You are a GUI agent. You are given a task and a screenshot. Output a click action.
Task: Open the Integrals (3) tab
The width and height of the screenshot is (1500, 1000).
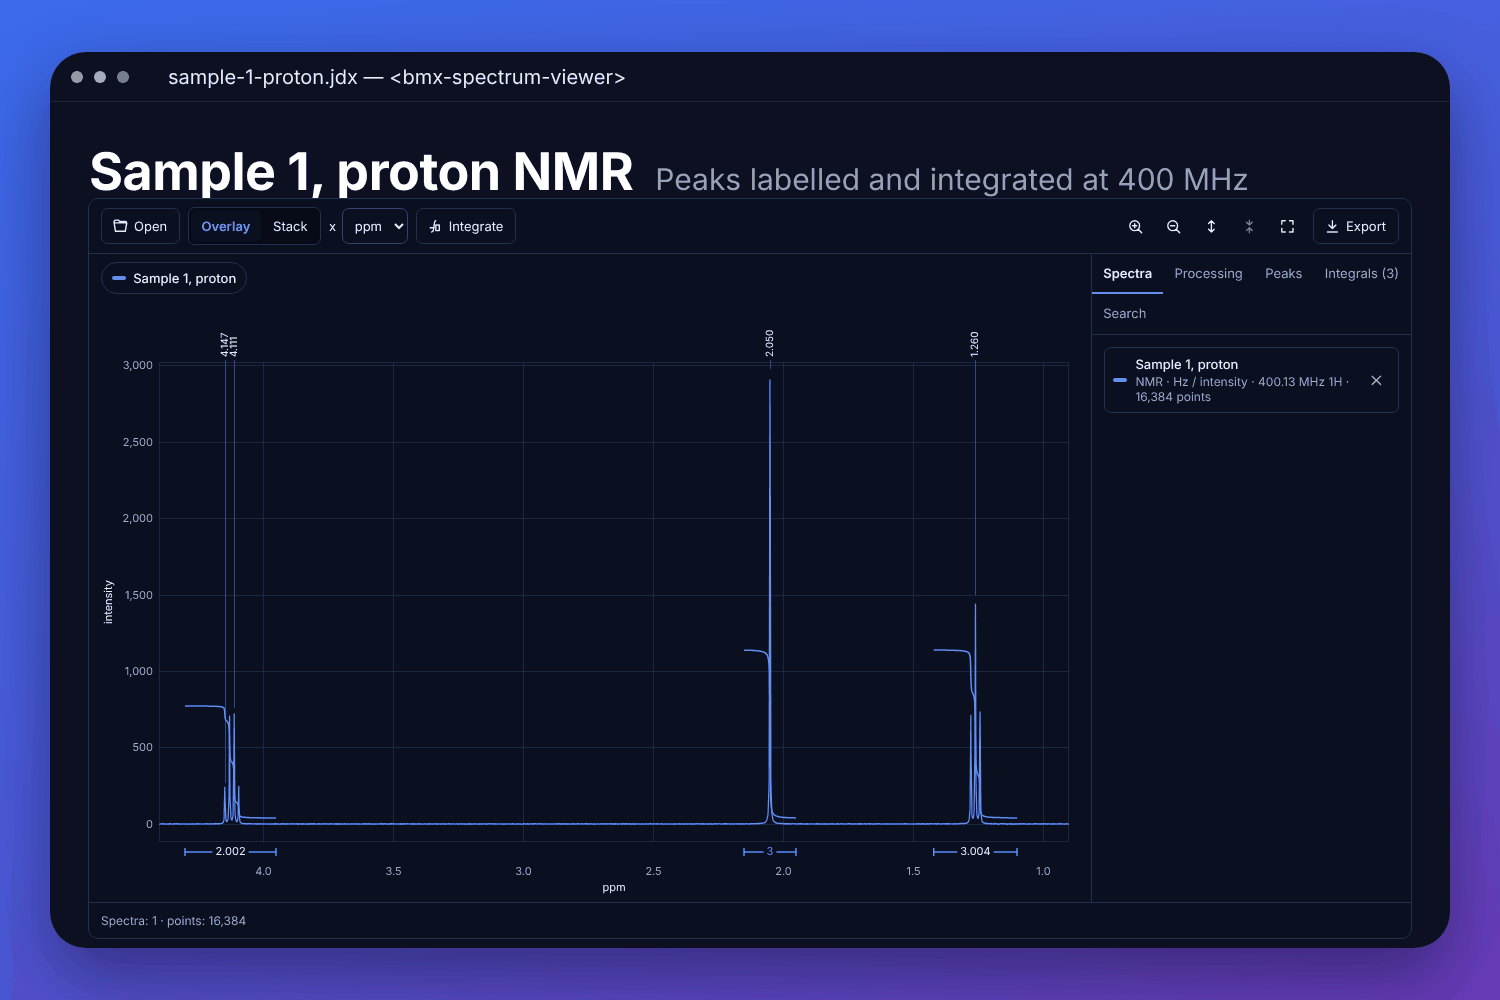pyautogui.click(x=1361, y=273)
